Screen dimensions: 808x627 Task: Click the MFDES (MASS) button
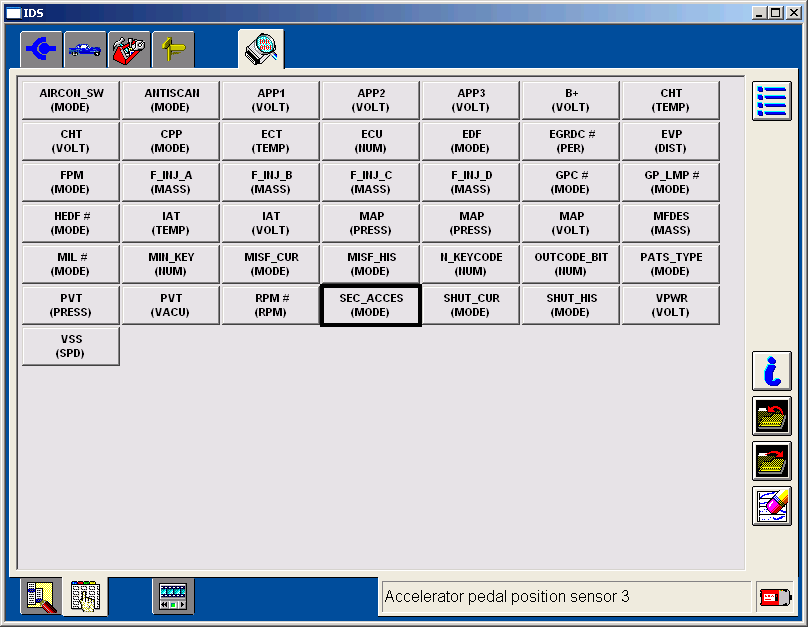click(x=671, y=223)
